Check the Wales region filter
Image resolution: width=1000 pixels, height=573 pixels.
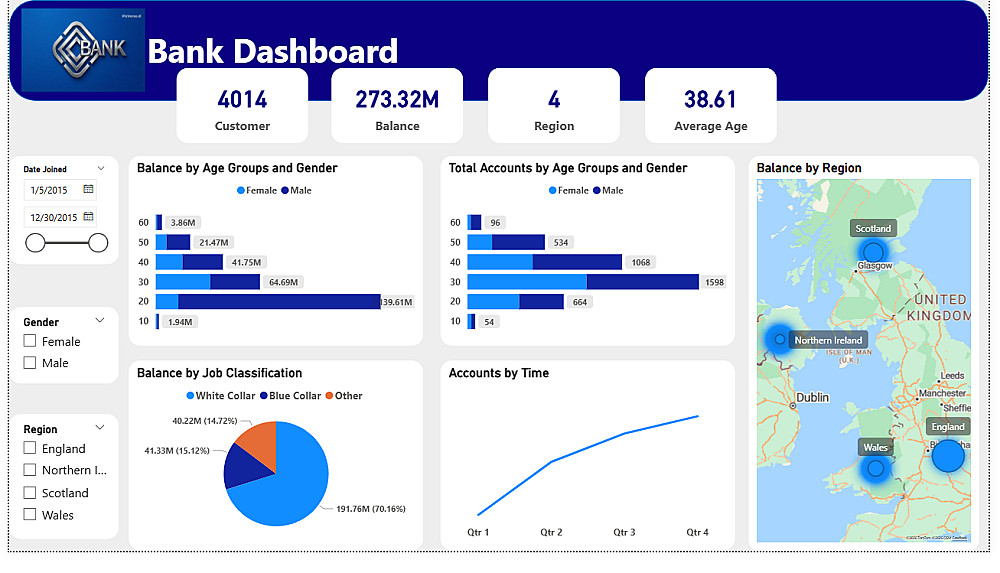click(30, 514)
